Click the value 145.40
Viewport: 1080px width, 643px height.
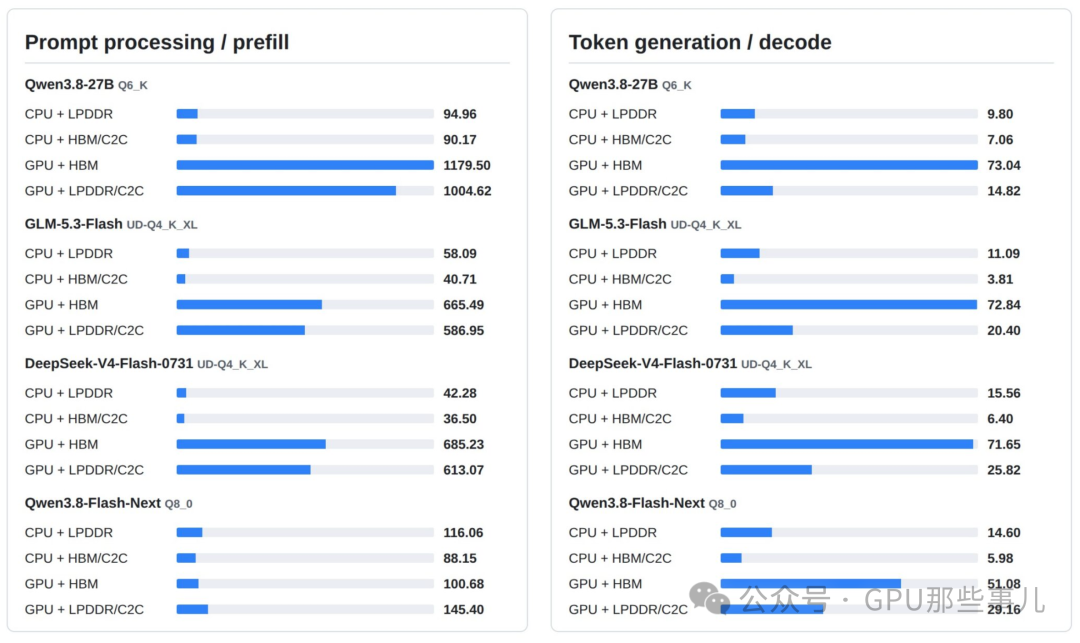click(464, 610)
